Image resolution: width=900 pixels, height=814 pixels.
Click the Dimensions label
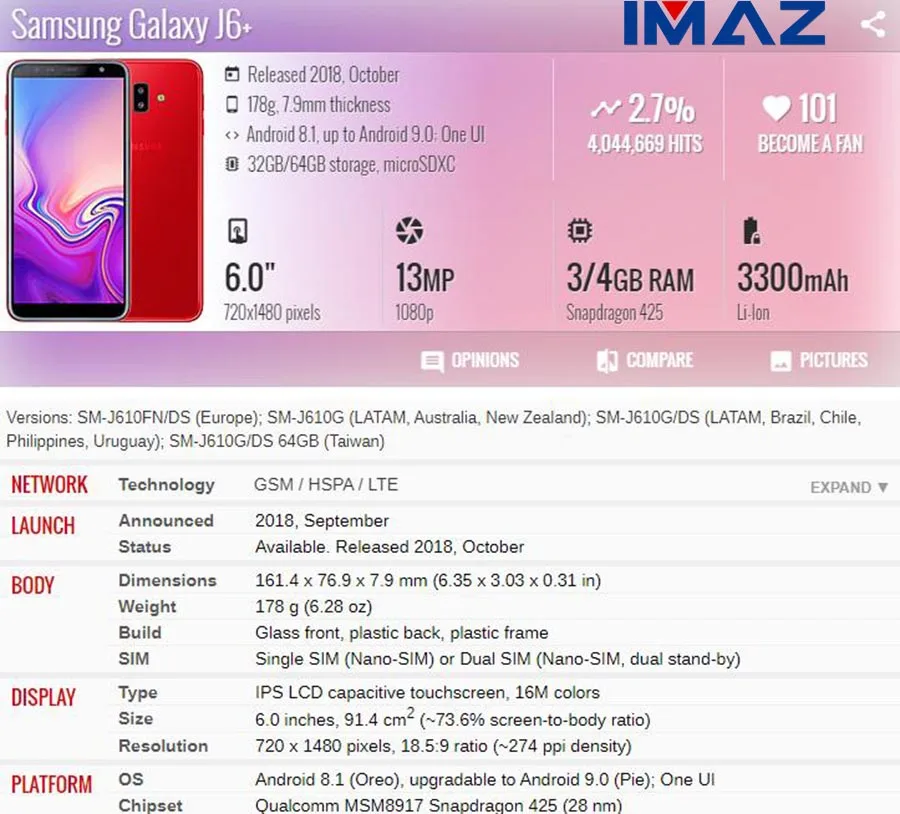click(x=168, y=580)
